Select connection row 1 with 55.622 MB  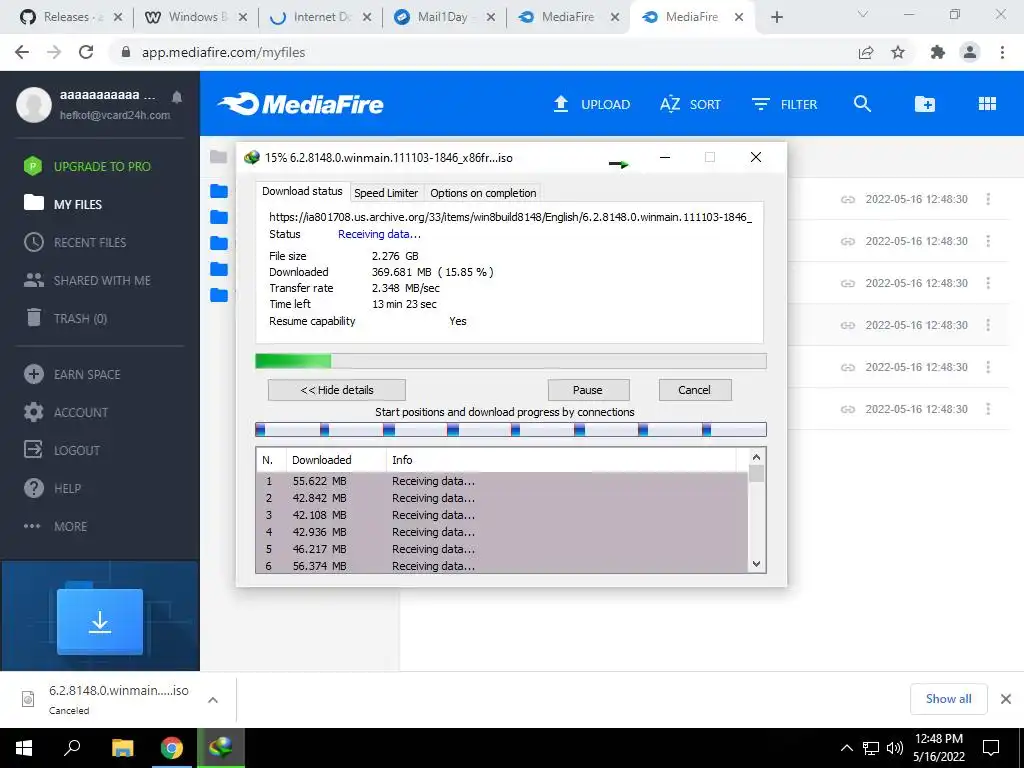pyautogui.click(x=502, y=481)
